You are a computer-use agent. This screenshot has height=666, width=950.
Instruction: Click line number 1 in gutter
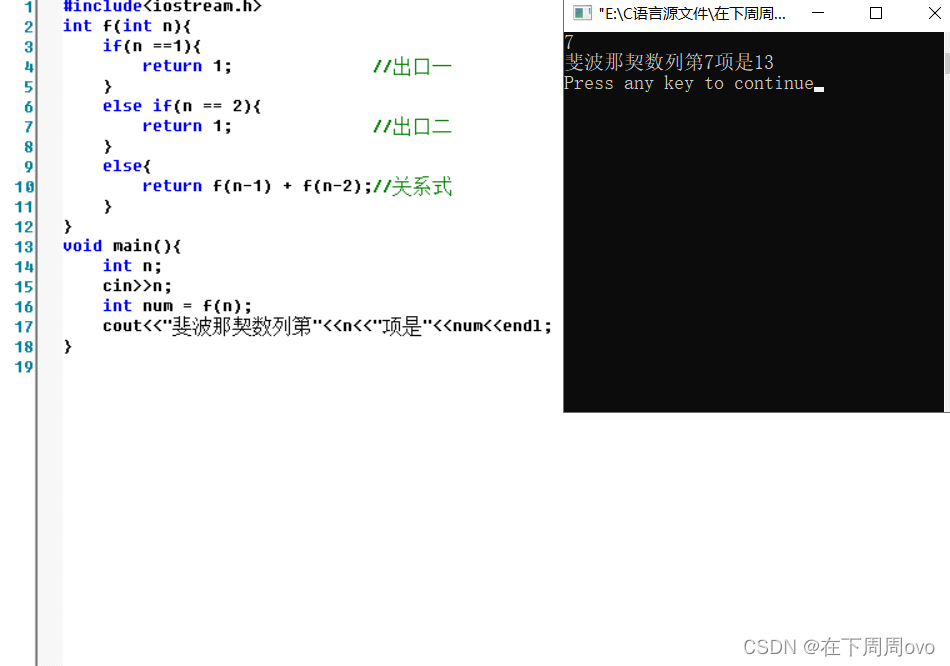[x=28, y=7]
